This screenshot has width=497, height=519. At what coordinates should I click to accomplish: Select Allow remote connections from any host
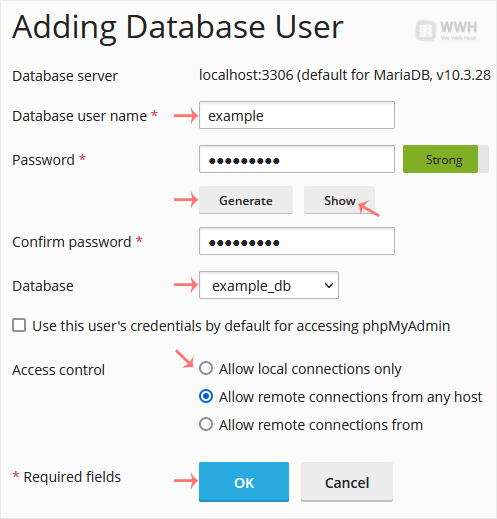pyautogui.click(x=206, y=397)
